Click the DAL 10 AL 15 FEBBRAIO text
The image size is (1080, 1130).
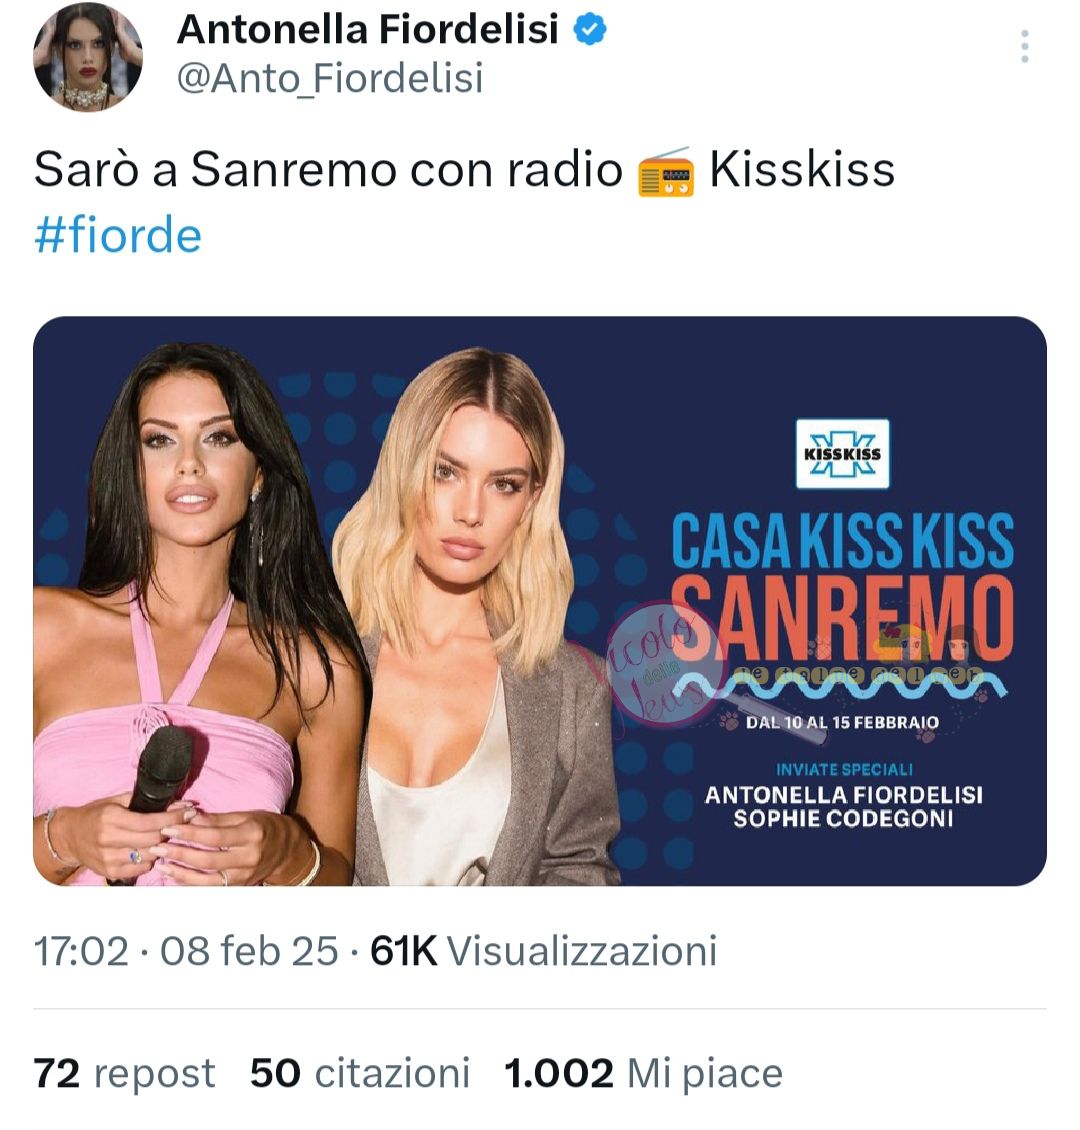pyautogui.click(x=842, y=722)
